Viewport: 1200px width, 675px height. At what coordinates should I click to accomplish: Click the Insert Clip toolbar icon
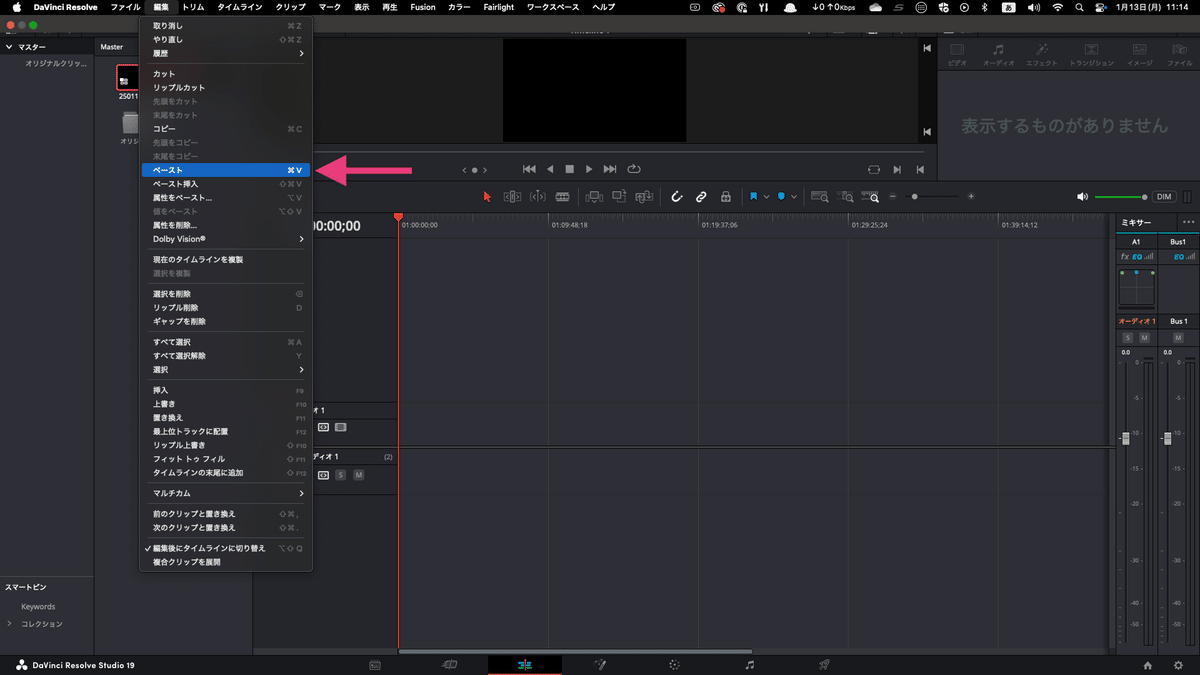click(594, 197)
